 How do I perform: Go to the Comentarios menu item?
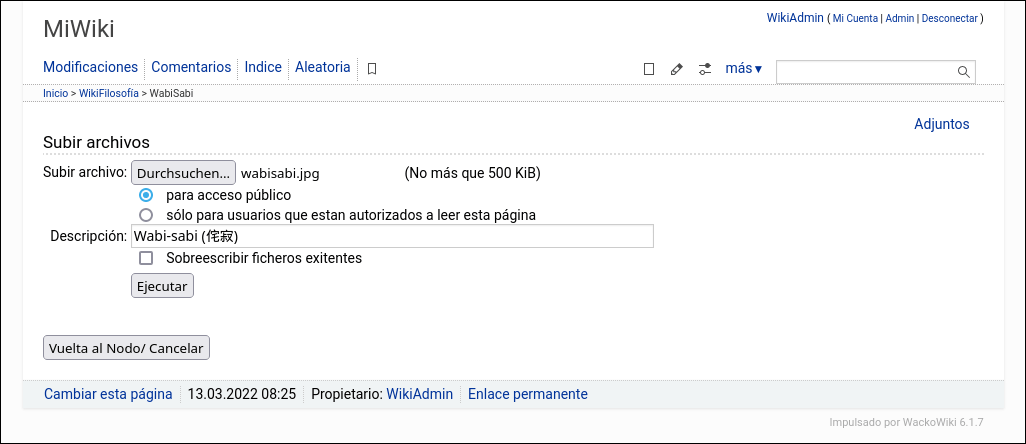click(x=191, y=67)
